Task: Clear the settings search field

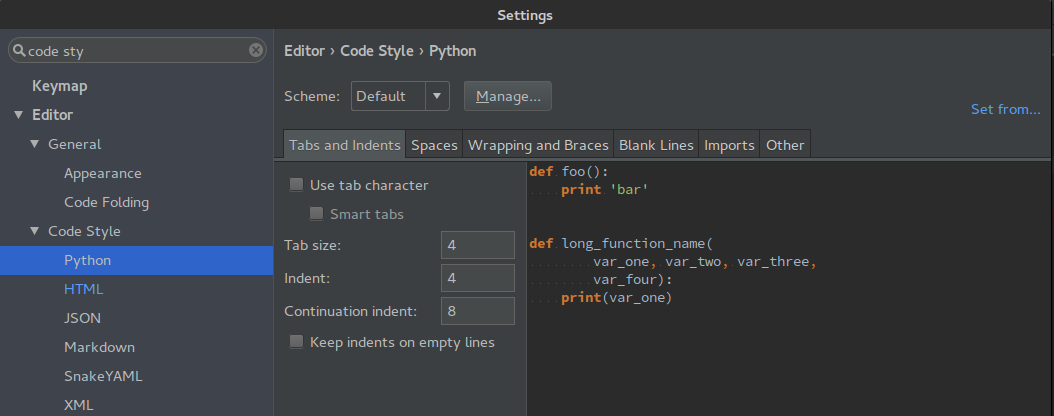Action: tap(255, 50)
